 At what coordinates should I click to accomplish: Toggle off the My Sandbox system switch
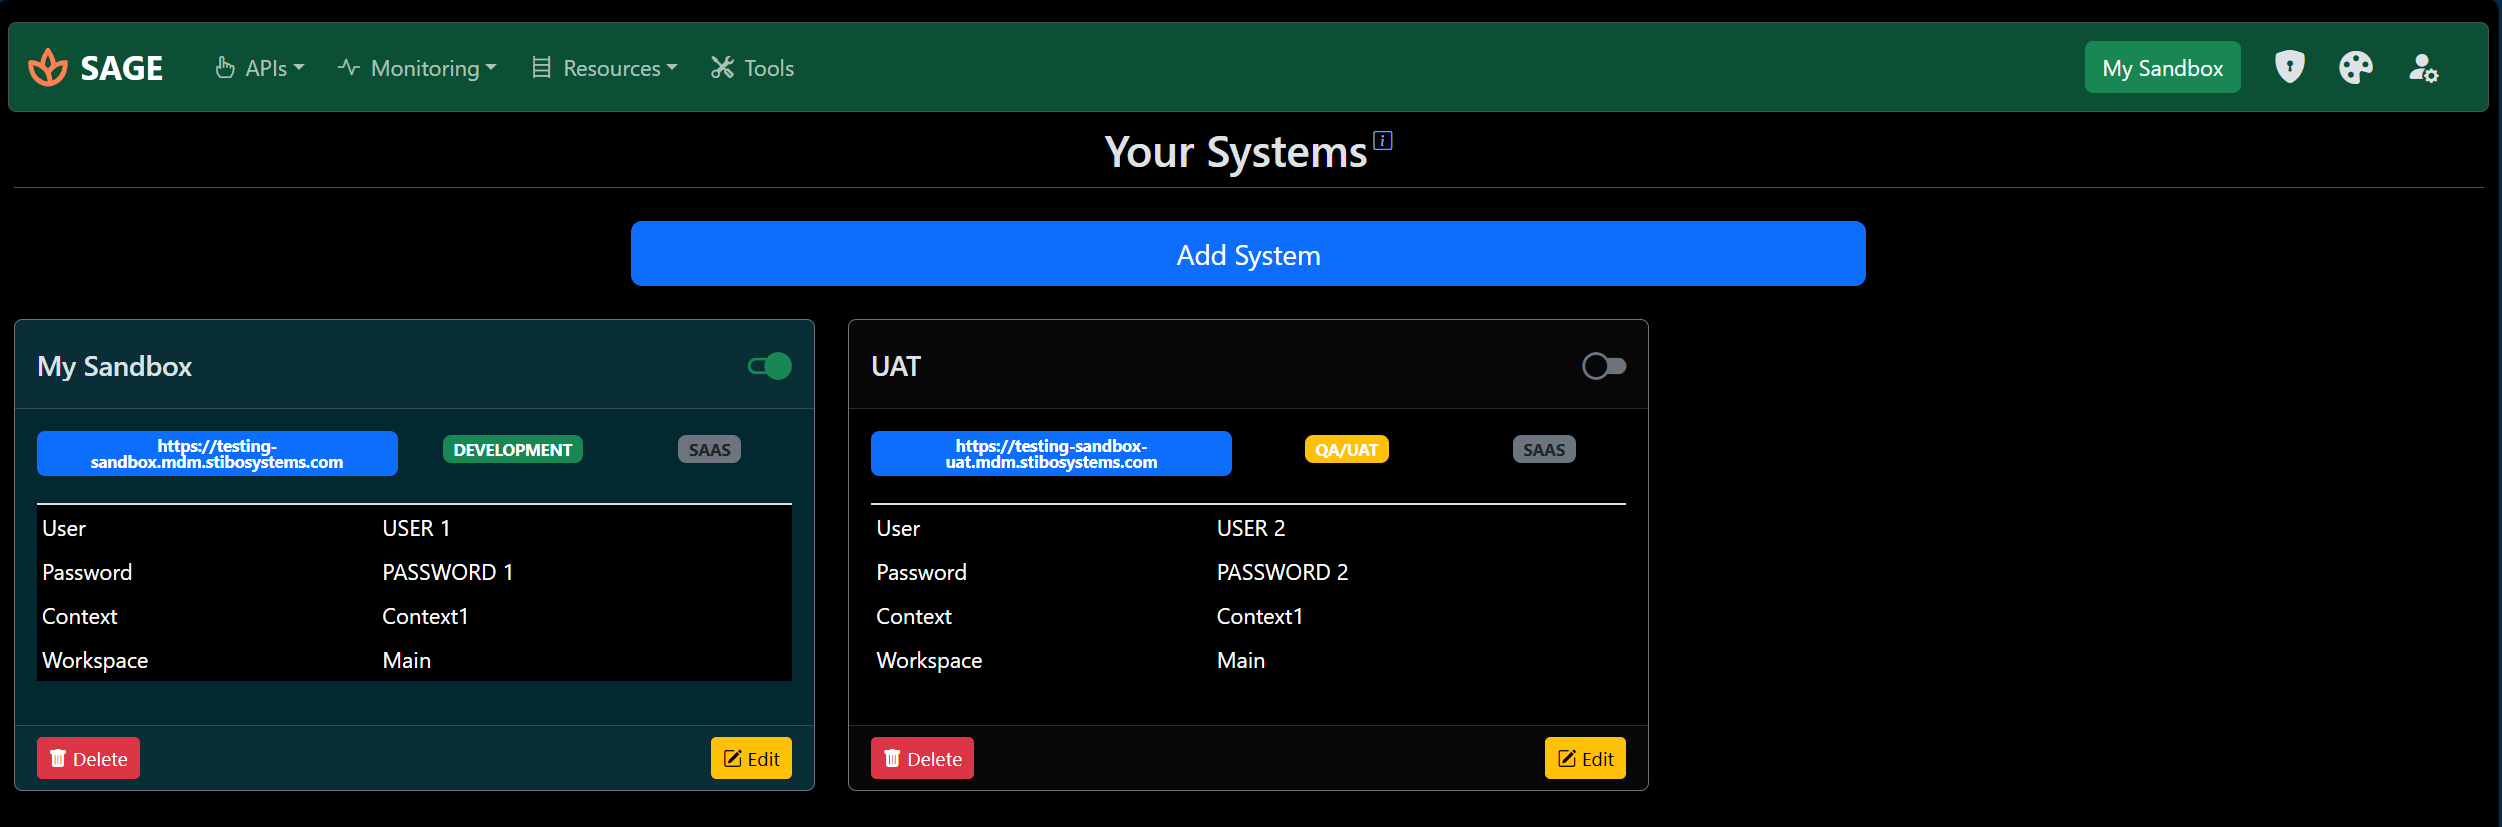[x=770, y=366]
